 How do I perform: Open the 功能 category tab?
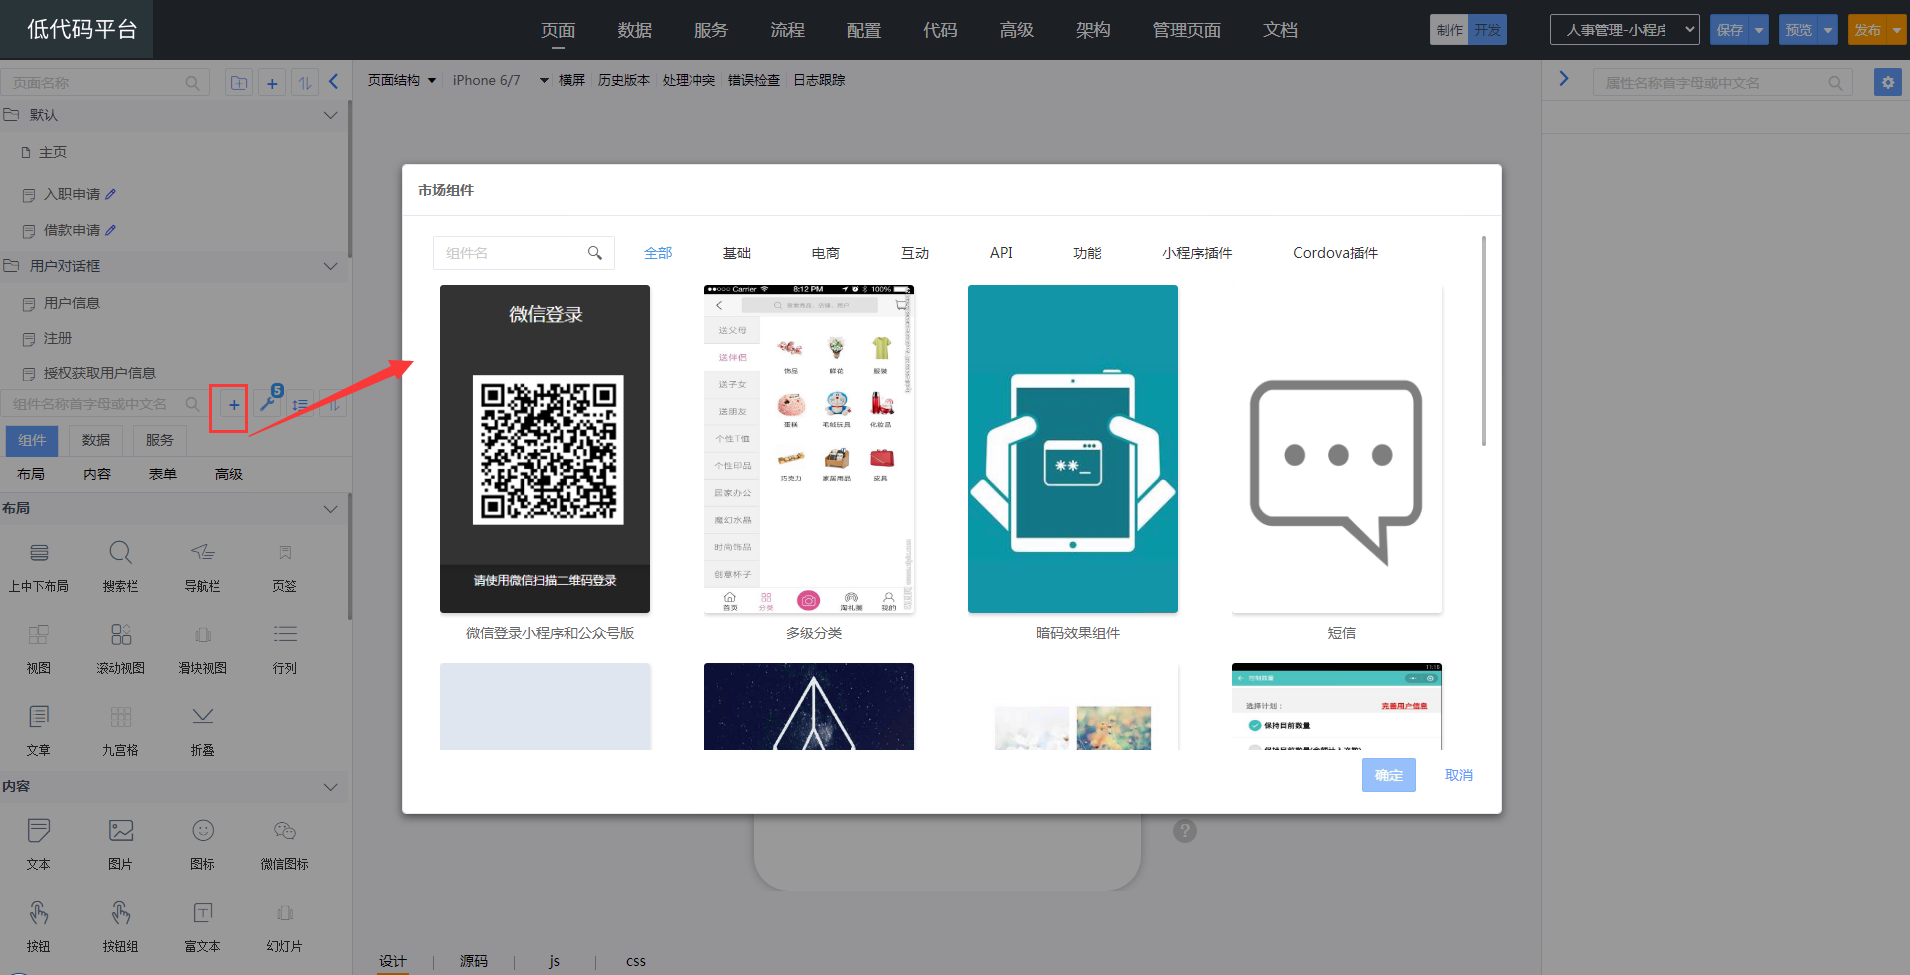pos(1087,253)
